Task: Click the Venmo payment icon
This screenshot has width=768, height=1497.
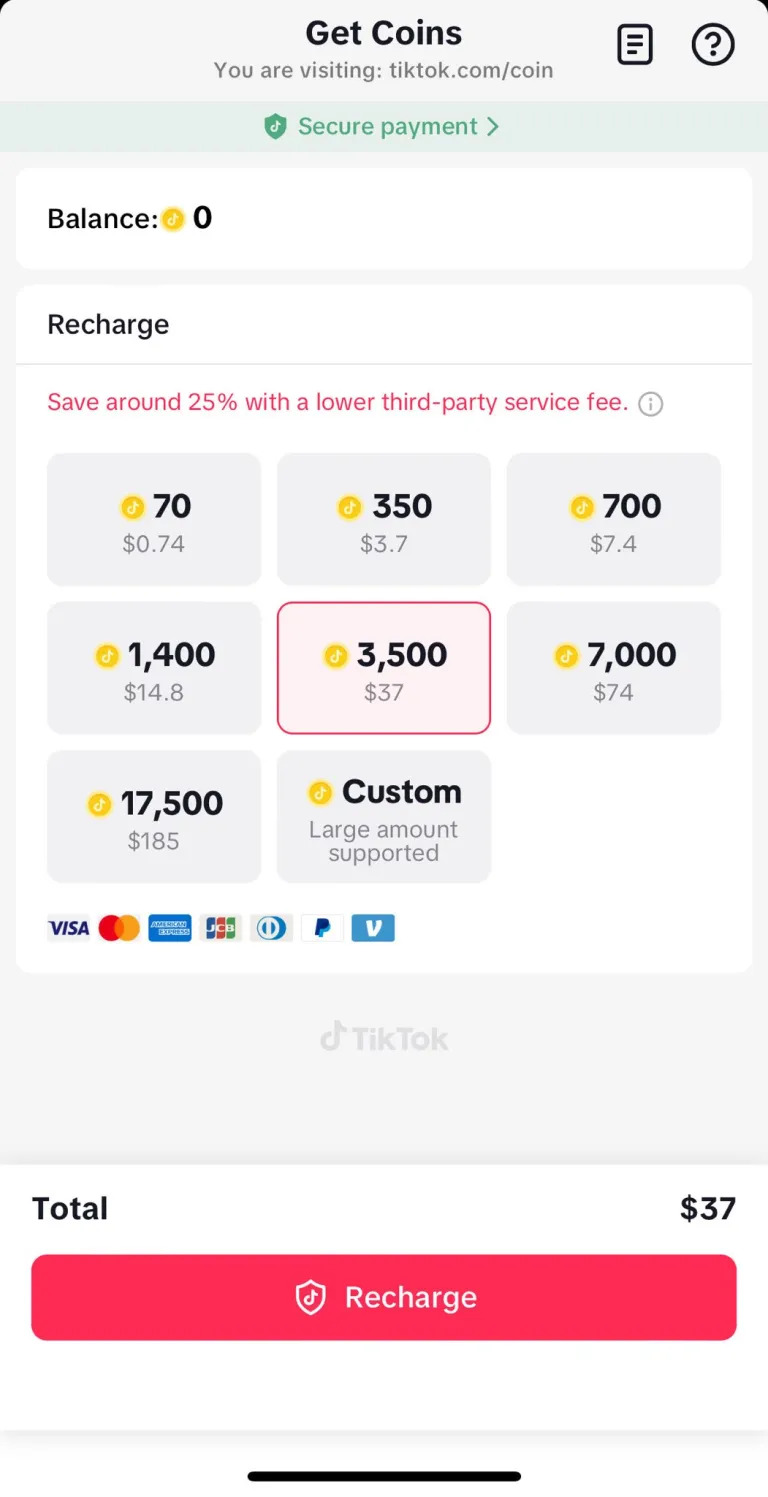Action: 373,928
